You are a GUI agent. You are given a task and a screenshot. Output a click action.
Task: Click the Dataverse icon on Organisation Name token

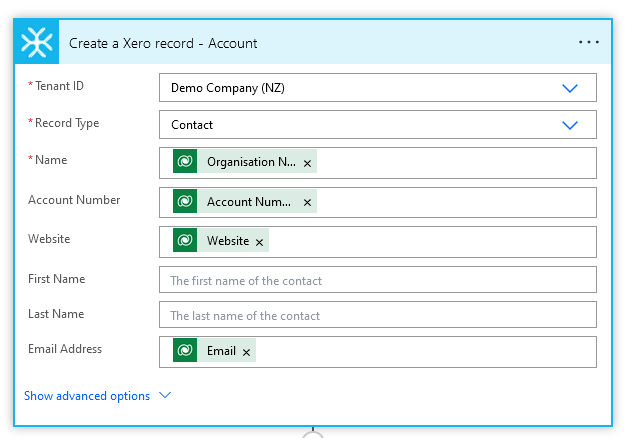click(185, 161)
